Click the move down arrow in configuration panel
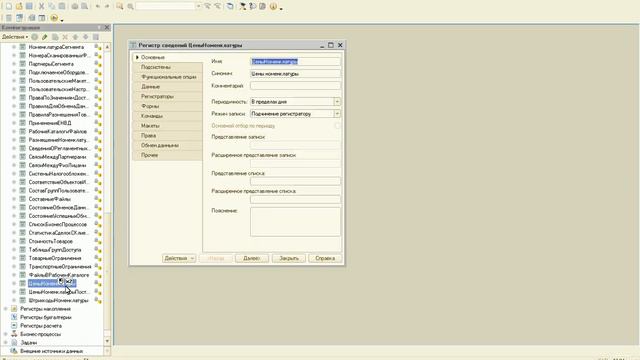Viewport: 640px width, 360px height. pyautogui.click(x=86, y=37)
